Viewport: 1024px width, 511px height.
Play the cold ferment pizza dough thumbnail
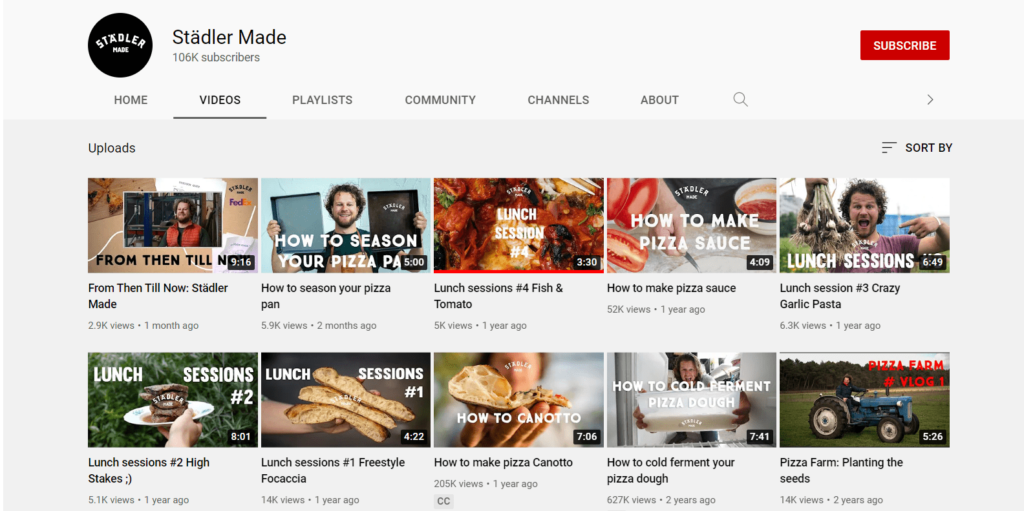tap(692, 400)
